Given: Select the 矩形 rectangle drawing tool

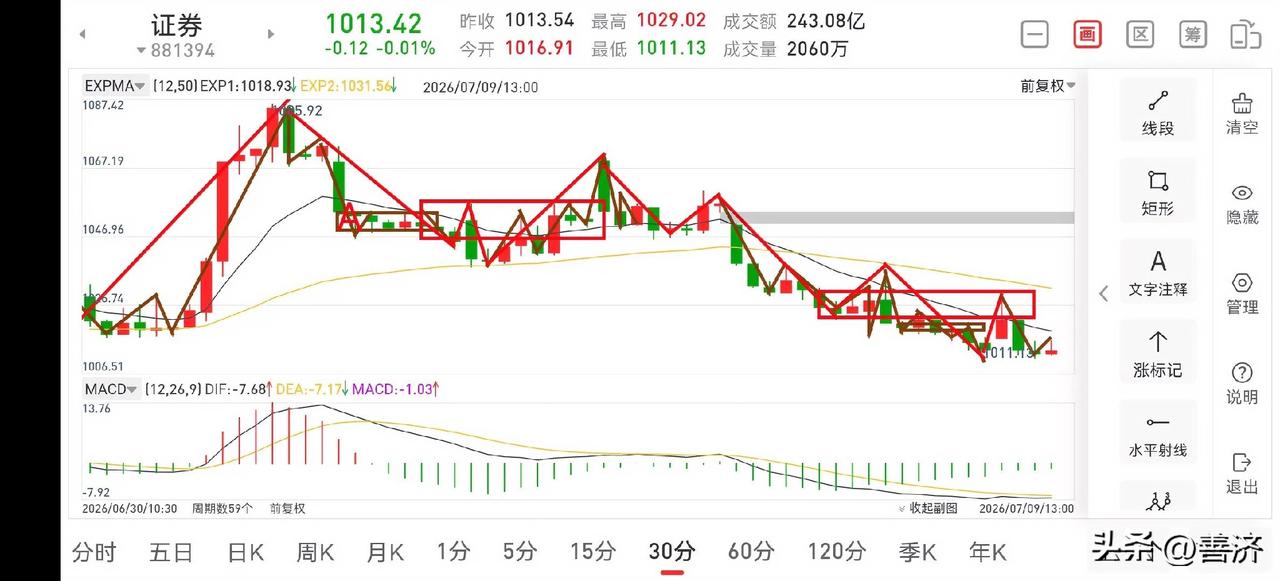Looking at the screenshot, I should (x=1158, y=193).
